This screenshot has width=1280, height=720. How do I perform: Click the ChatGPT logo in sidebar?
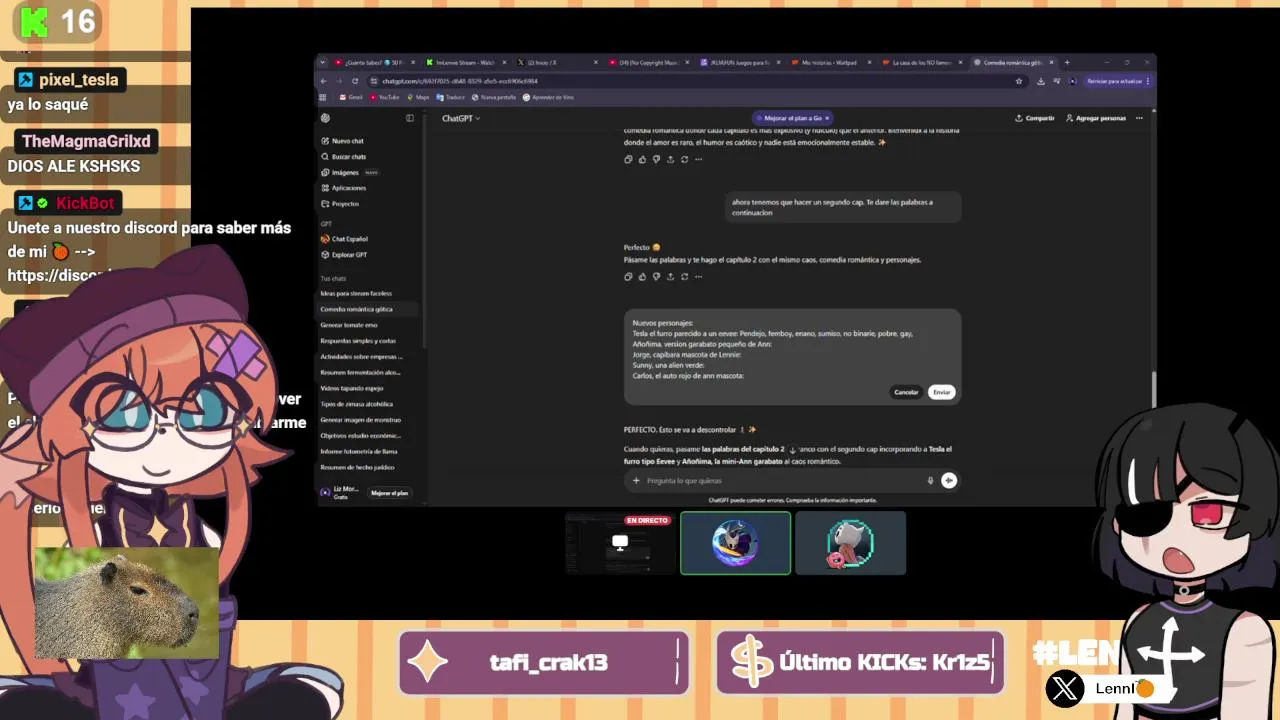click(325, 118)
